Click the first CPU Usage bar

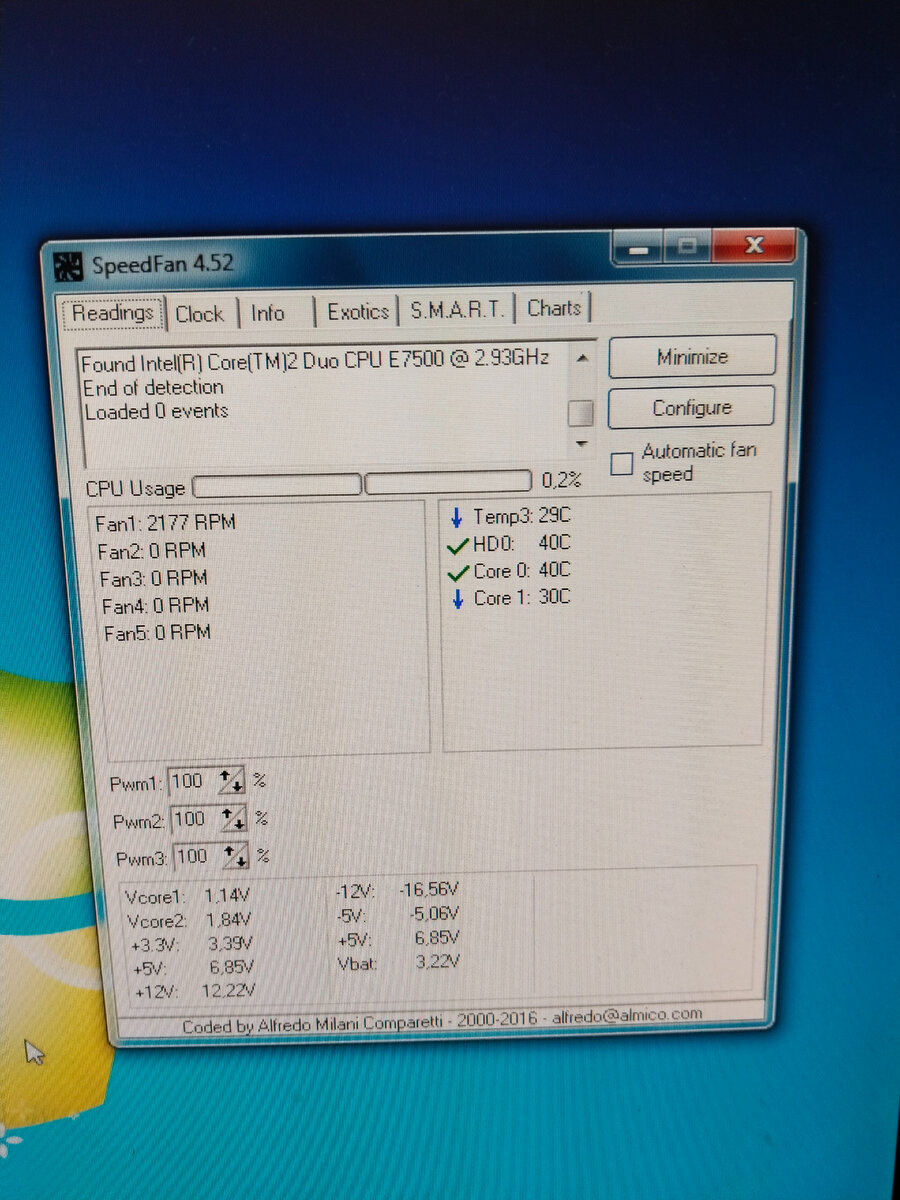pyautogui.click(x=276, y=485)
